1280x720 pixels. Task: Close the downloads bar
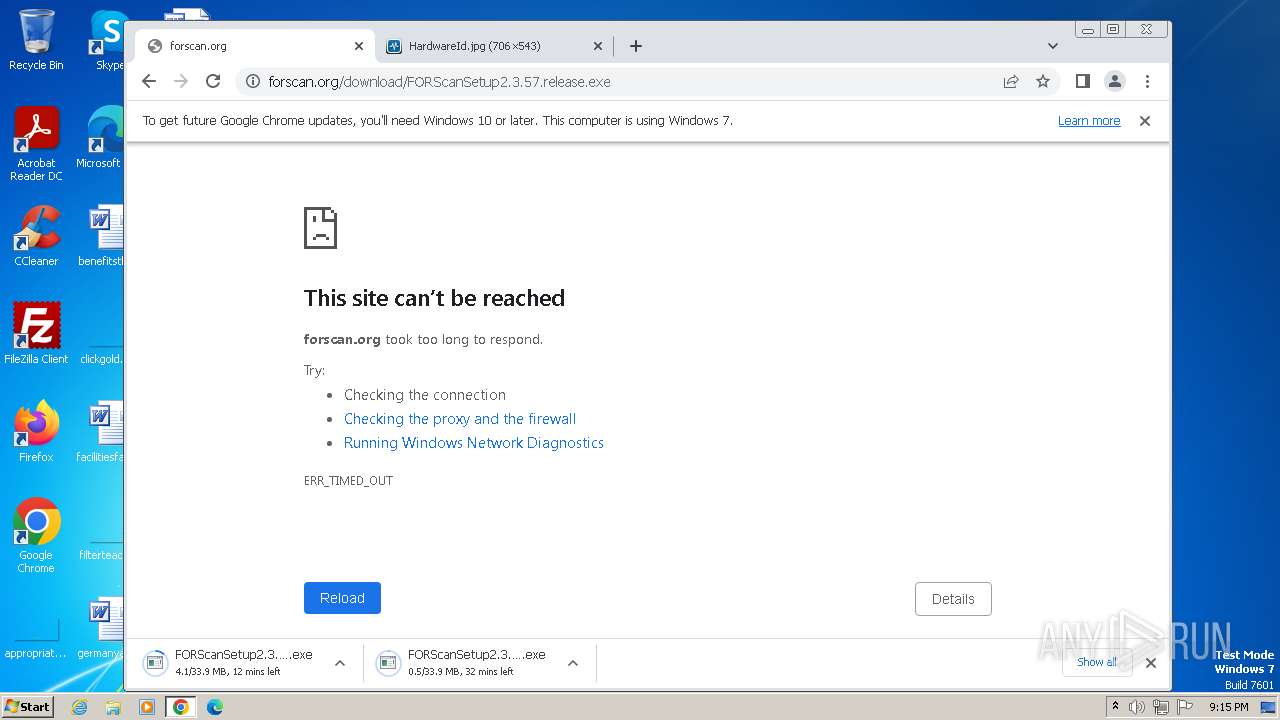1151,662
